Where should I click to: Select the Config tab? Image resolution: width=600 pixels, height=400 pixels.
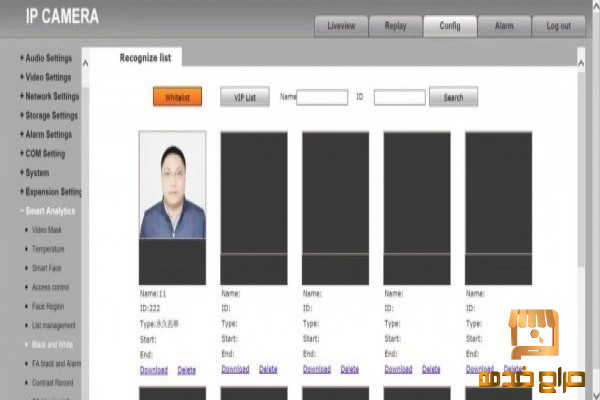[x=450, y=26]
